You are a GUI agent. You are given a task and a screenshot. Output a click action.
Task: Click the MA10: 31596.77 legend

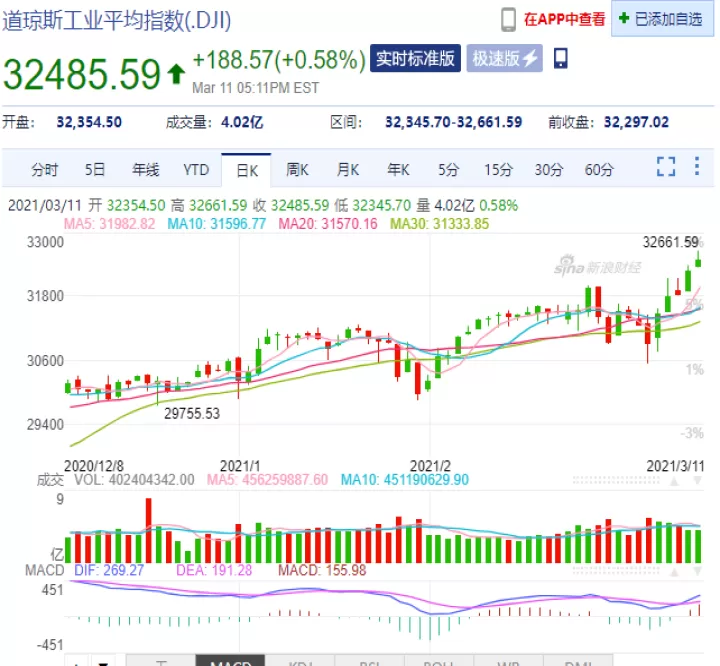point(217,224)
